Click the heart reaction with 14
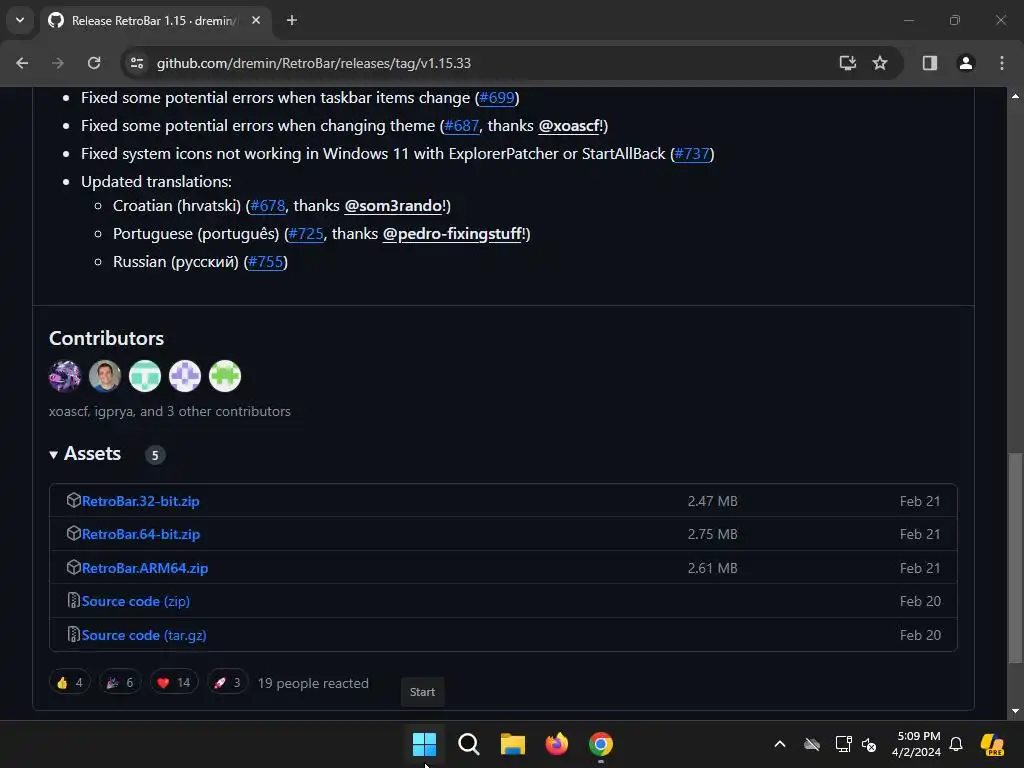 point(174,683)
